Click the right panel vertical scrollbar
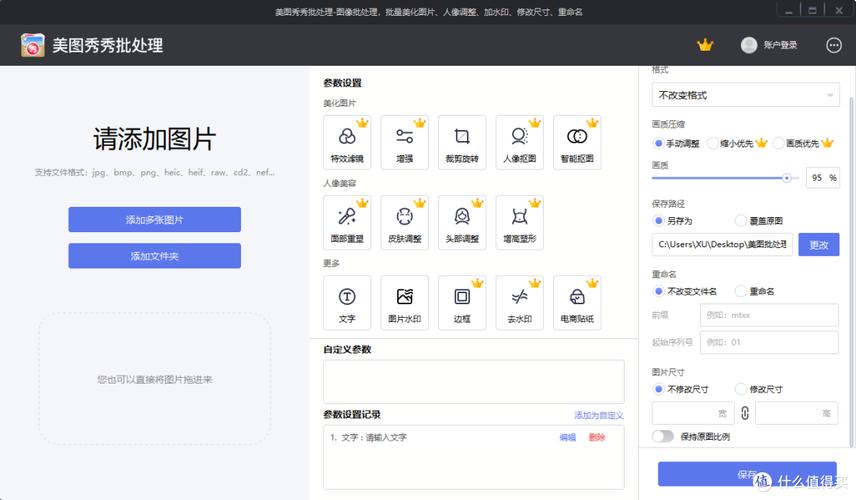 point(852,270)
